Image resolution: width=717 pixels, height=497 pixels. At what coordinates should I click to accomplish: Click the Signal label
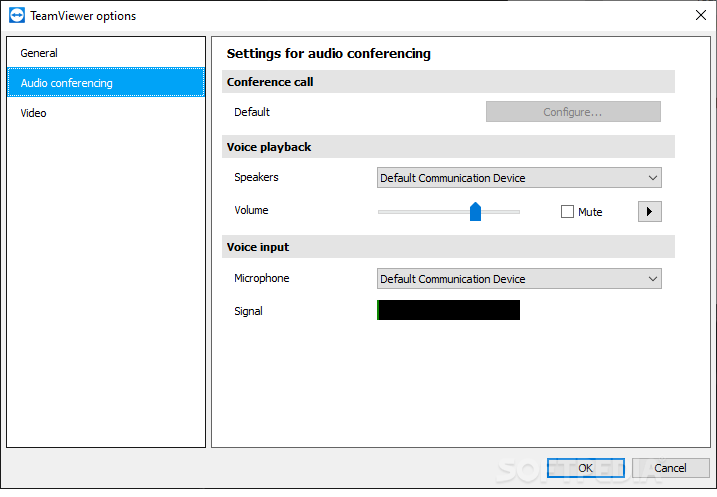click(248, 311)
